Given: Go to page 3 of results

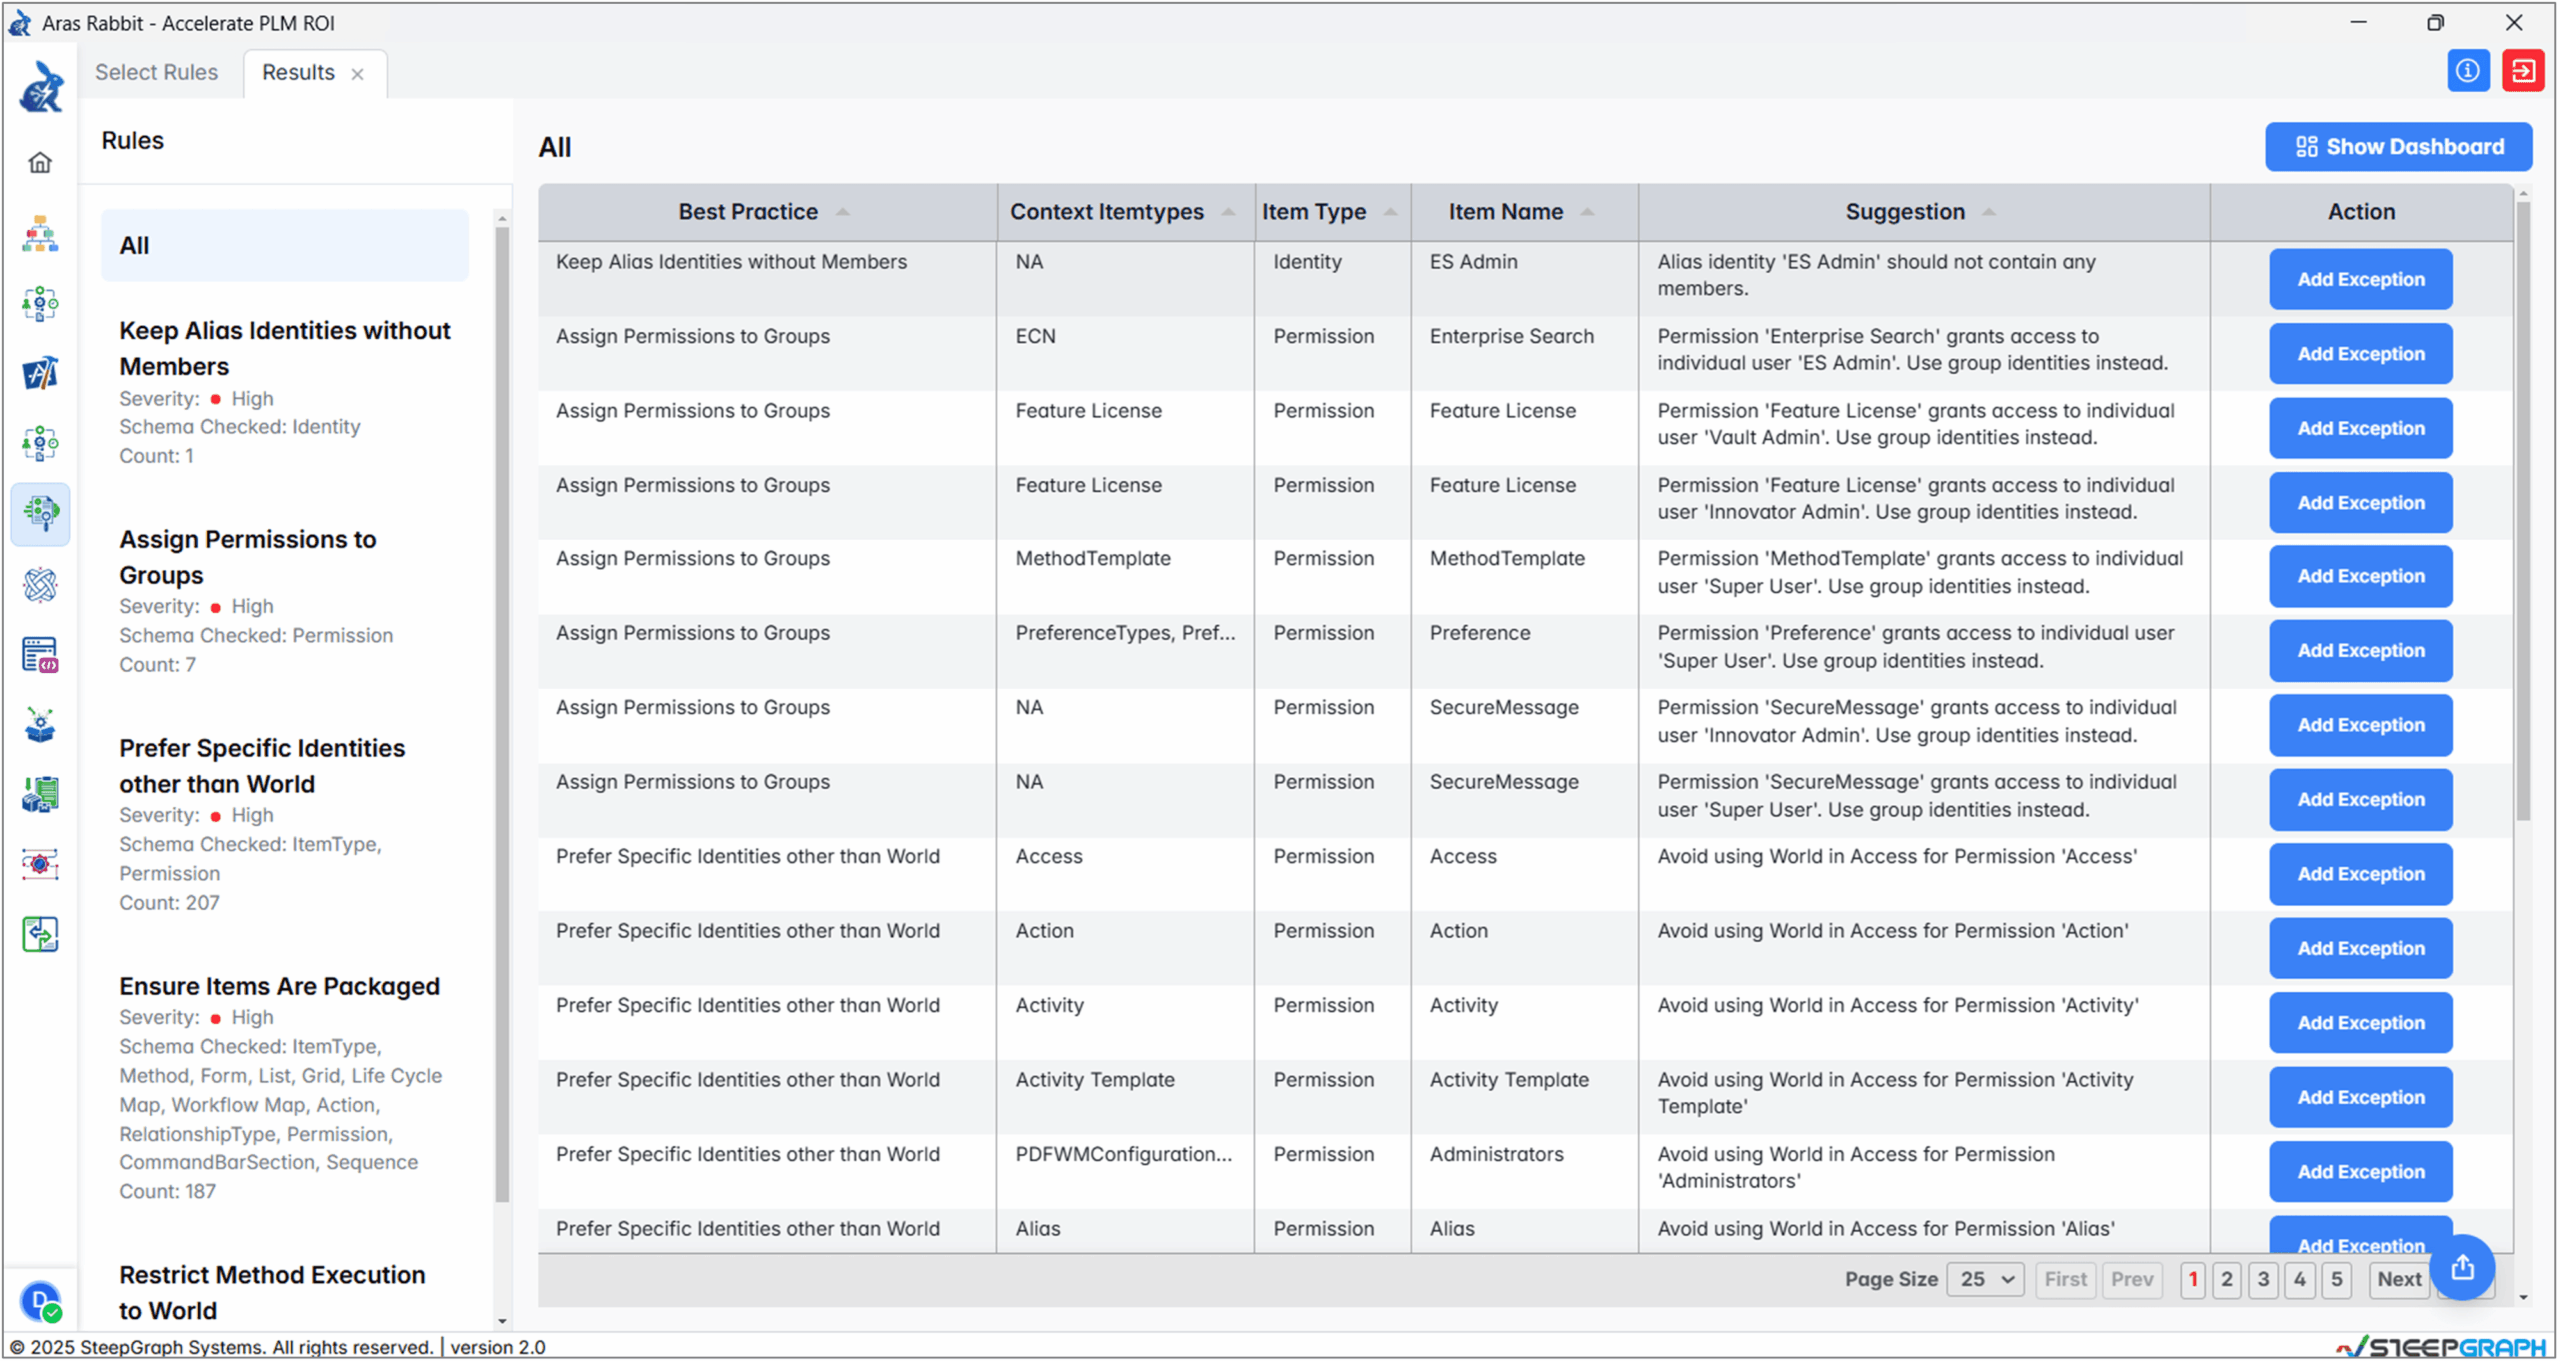Looking at the screenshot, I should pyautogui.click(x=2263, y=1279).
